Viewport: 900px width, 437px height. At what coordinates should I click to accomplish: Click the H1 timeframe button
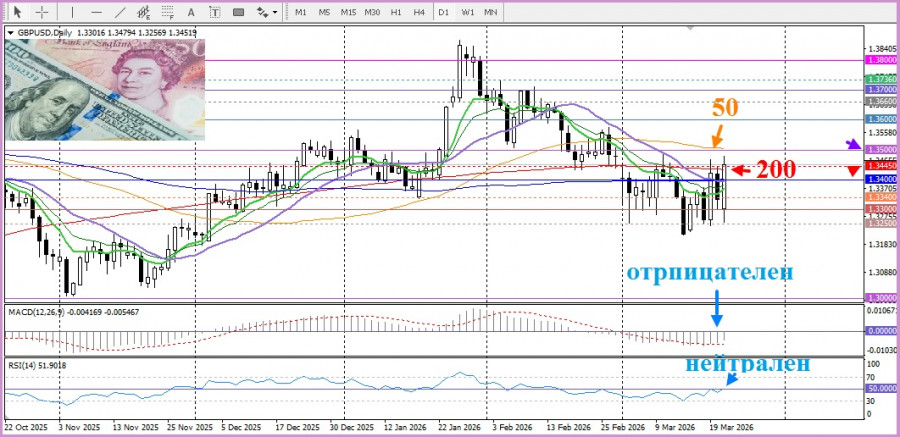(x=396, y=12)
